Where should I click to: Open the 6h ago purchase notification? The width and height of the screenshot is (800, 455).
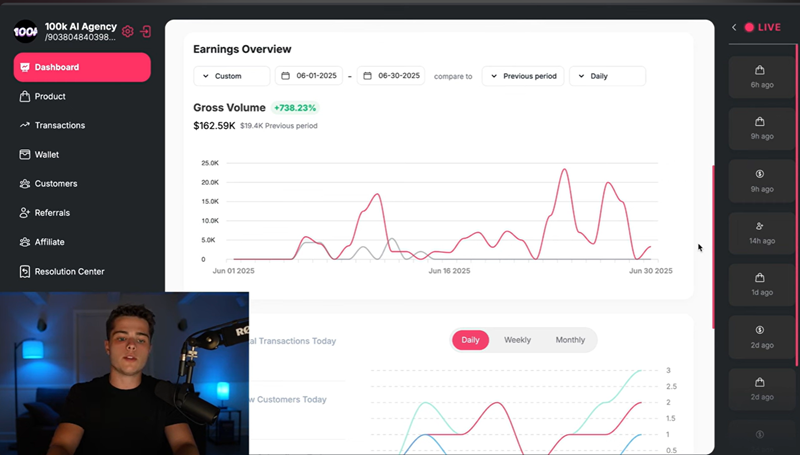pyautogui.click(x=760, y=76)
